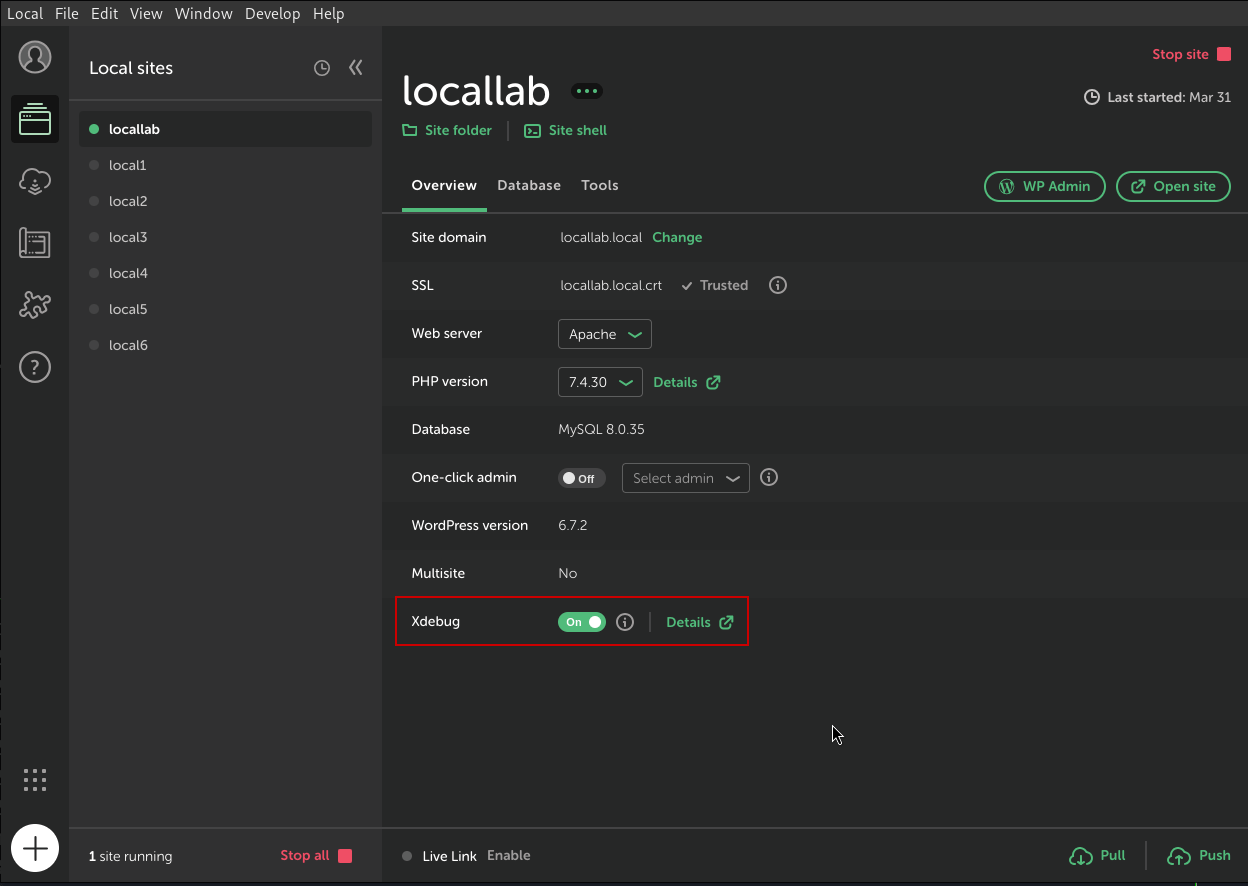Click the add new site plus button
Viewport: 1248px width, 886px height.
35,849
